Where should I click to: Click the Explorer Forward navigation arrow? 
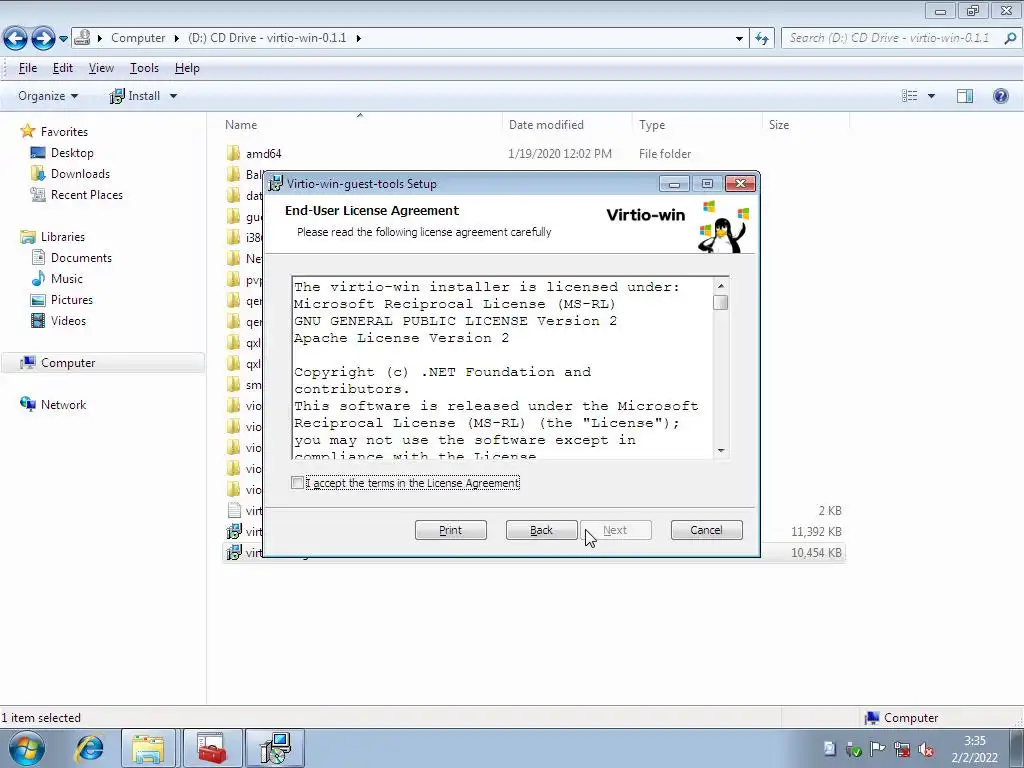(x=43, y=39)
